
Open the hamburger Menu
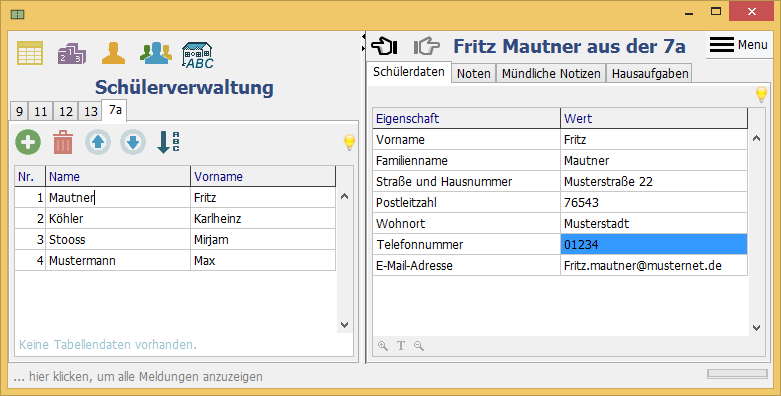(x=739, y=45)
